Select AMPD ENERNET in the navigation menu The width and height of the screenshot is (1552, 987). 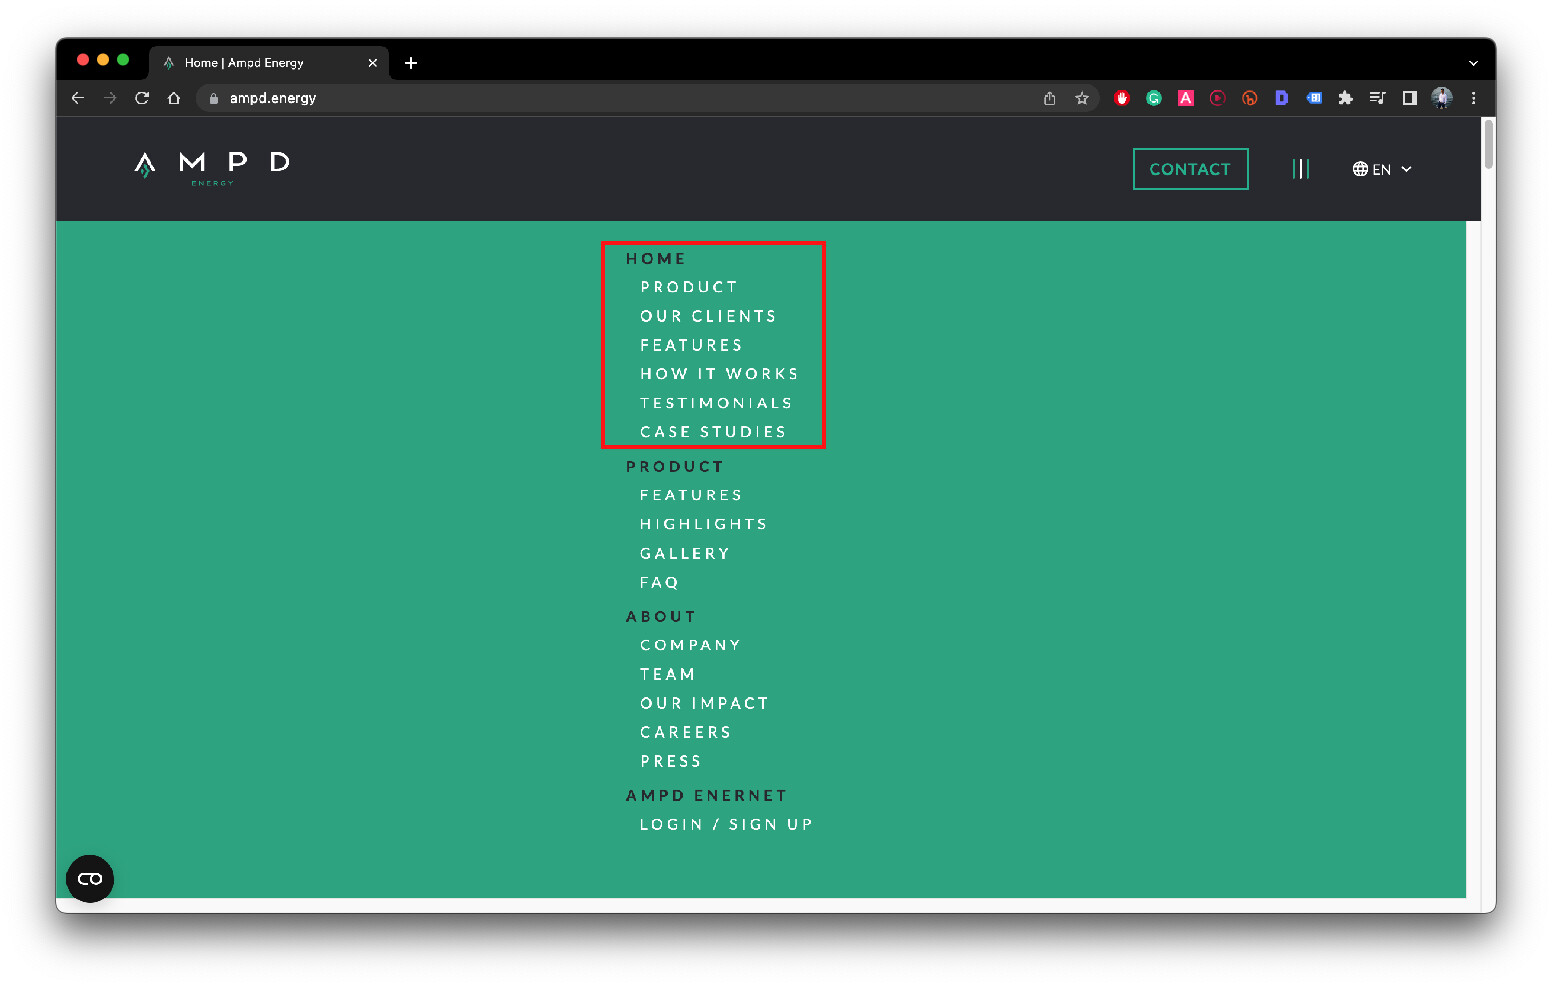(707, 796)
